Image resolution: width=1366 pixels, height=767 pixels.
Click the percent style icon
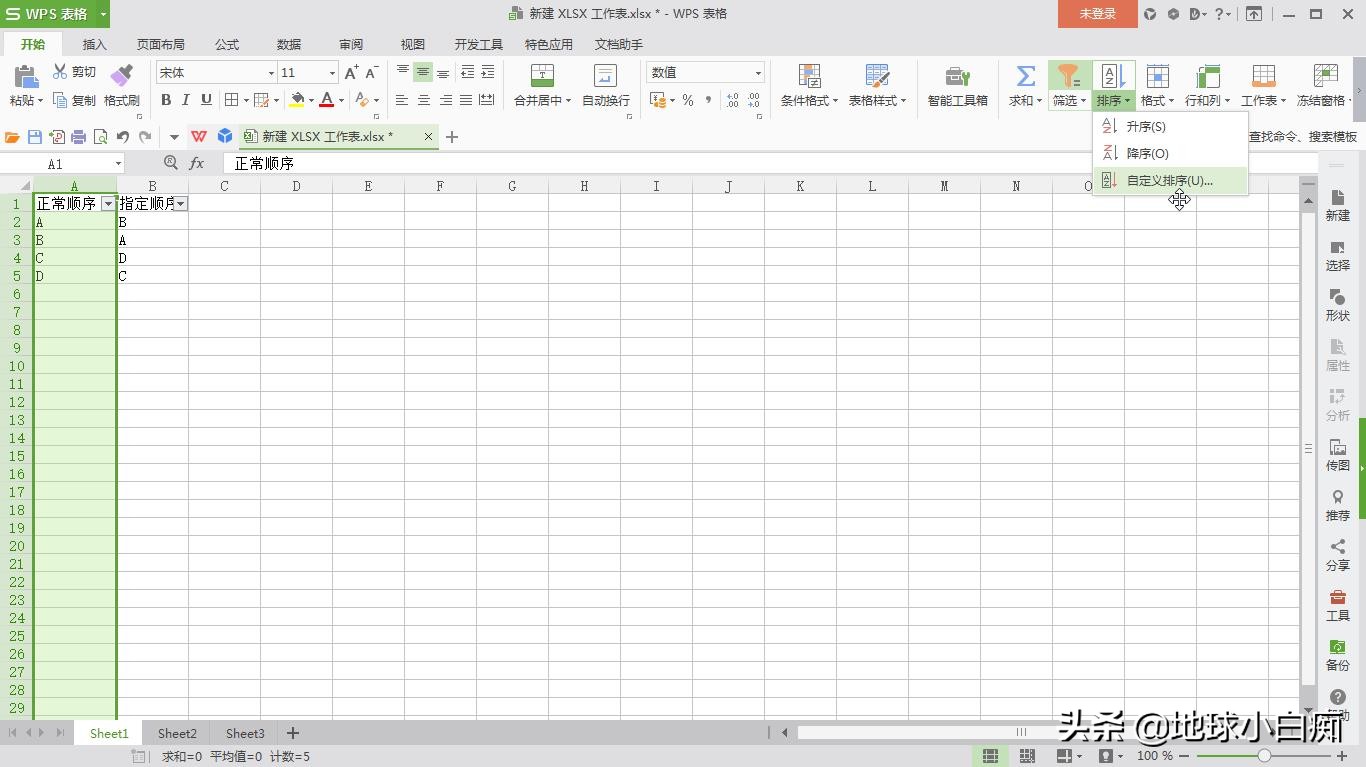(688, 100)
